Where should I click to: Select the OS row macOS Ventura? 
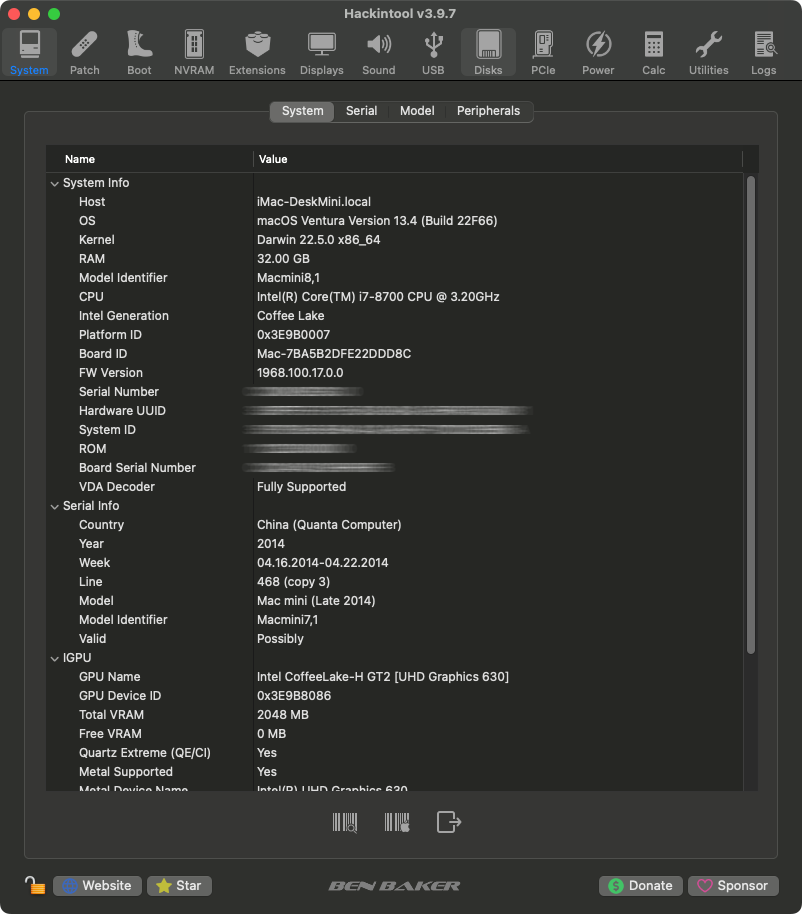[395, 221]
